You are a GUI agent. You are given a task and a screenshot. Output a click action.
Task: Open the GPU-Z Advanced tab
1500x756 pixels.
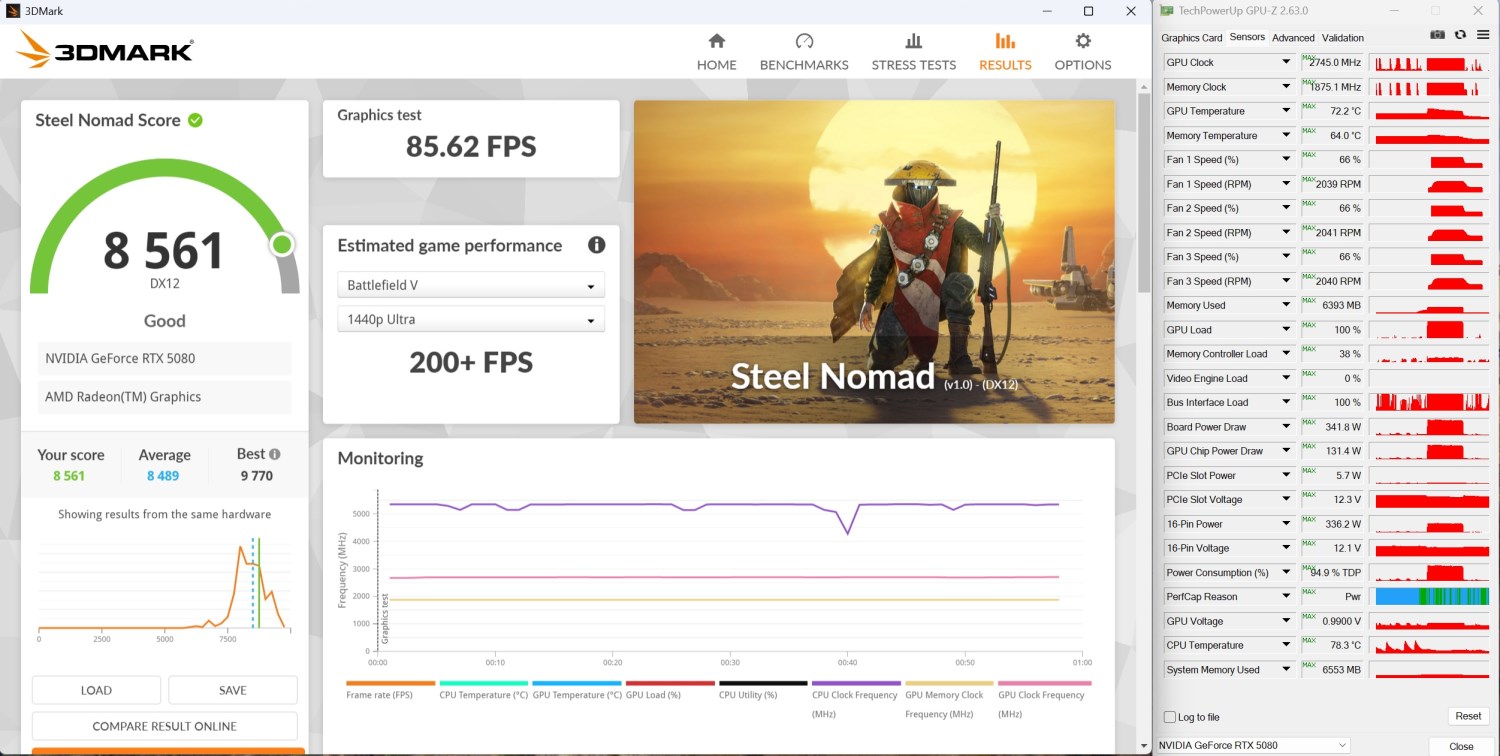(1293, 38)
